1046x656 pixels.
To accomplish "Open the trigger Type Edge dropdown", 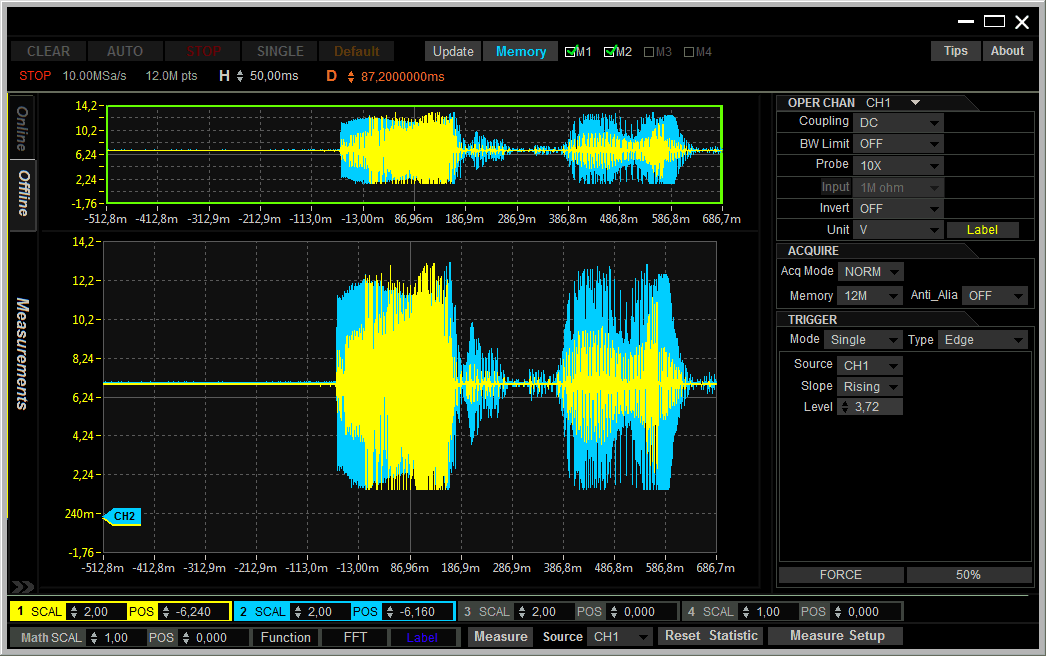I will 983,340.
